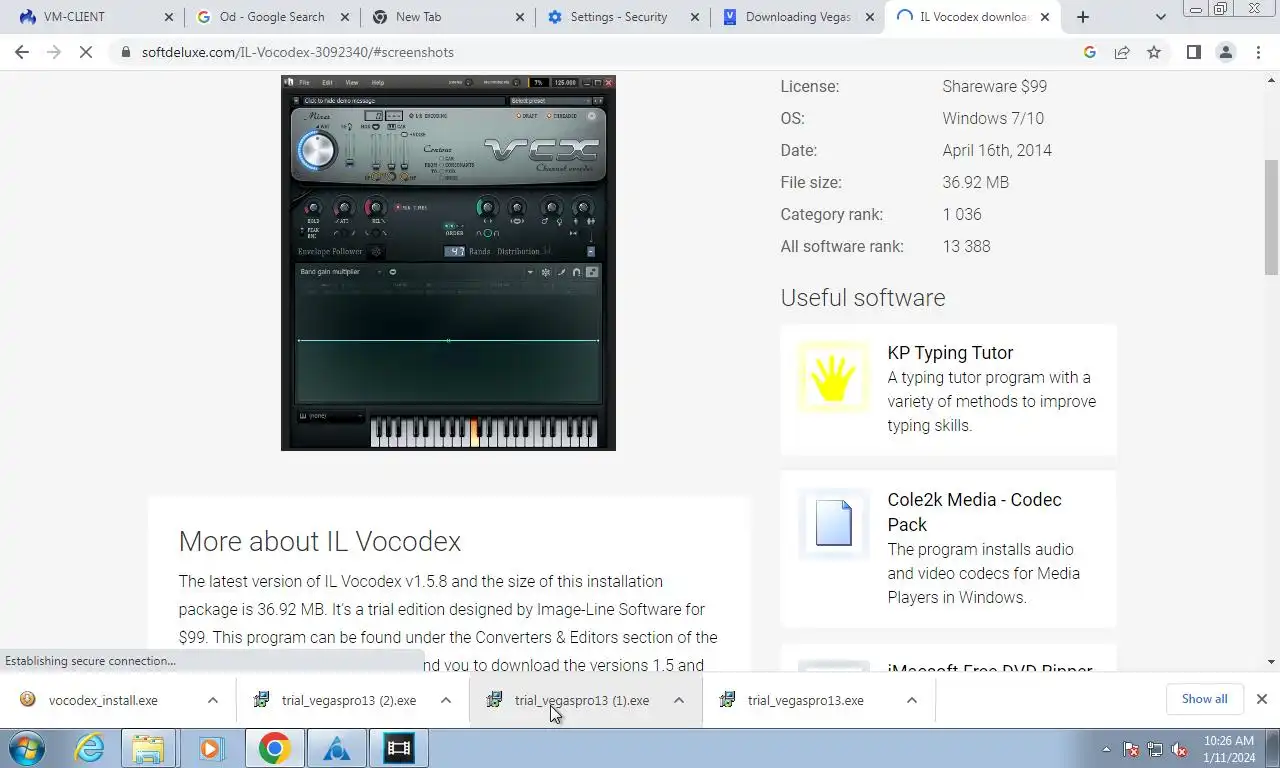
Task: Click the Shareware $99 license value
Action: pos(994,86)
